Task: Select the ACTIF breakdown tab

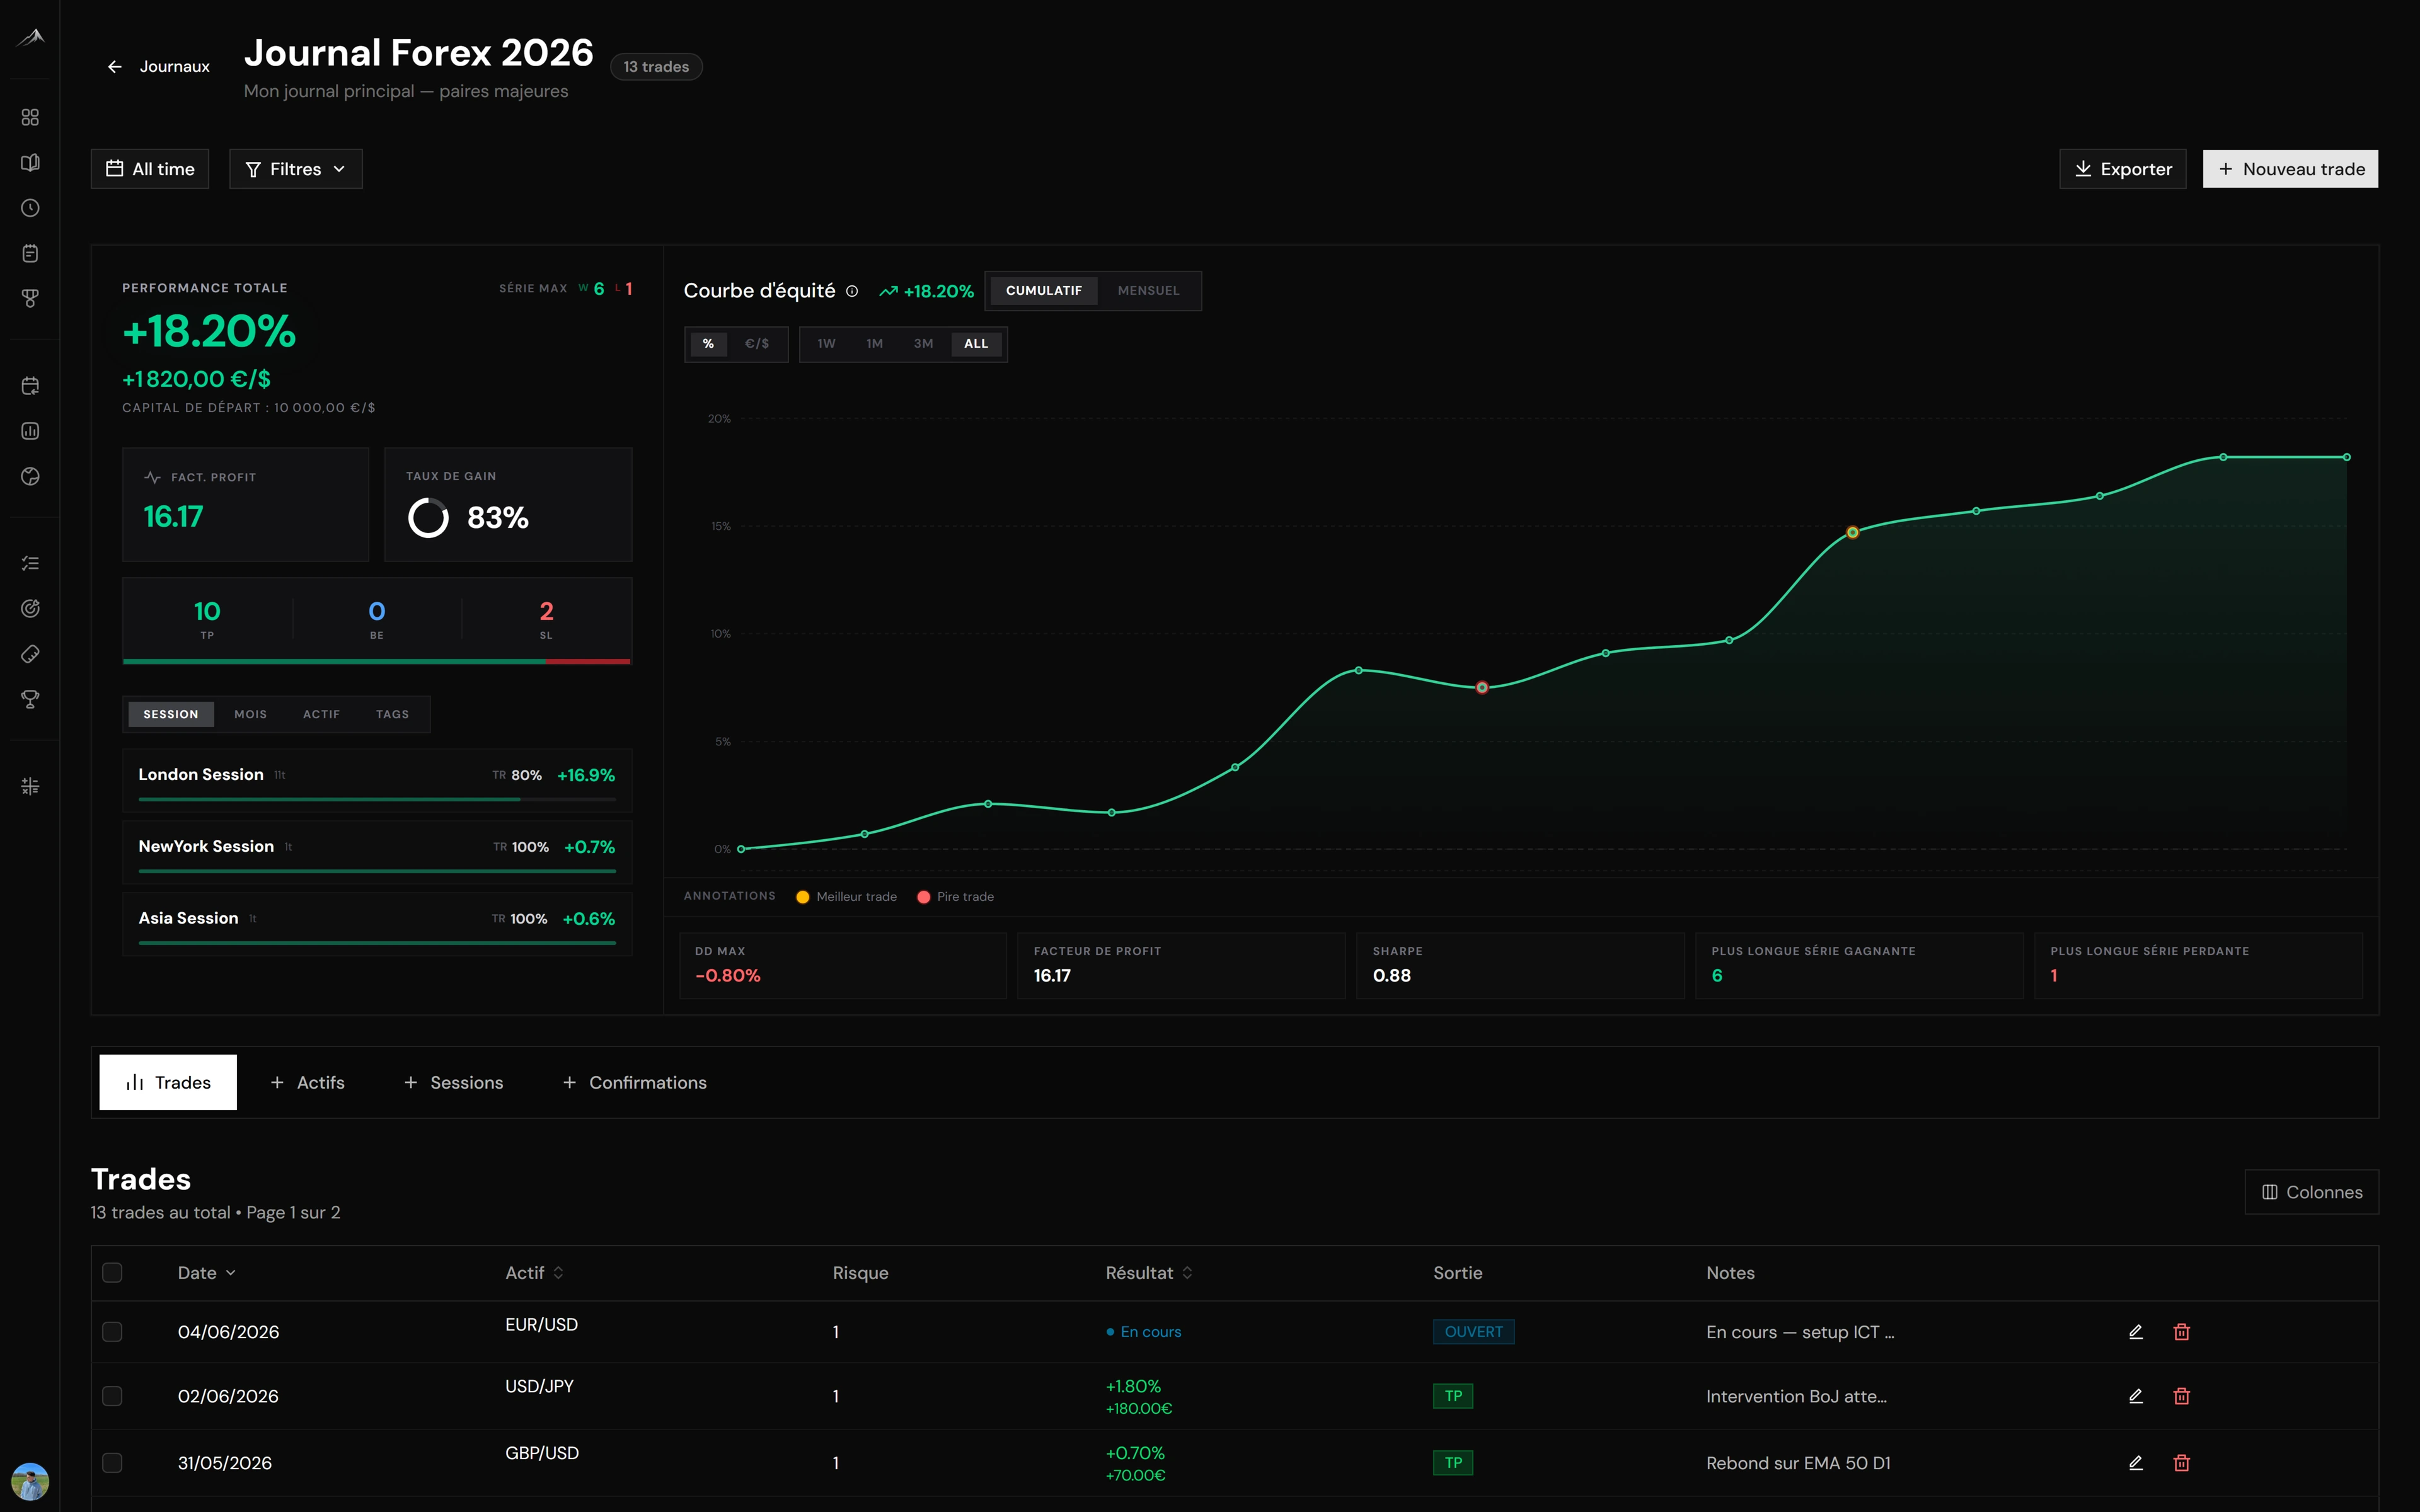Action: coord(321,714)
